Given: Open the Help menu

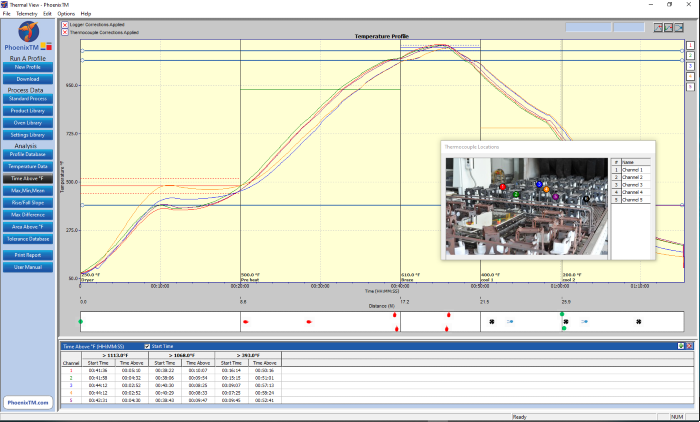Looking at the screenshot, I should click(86, 14).
